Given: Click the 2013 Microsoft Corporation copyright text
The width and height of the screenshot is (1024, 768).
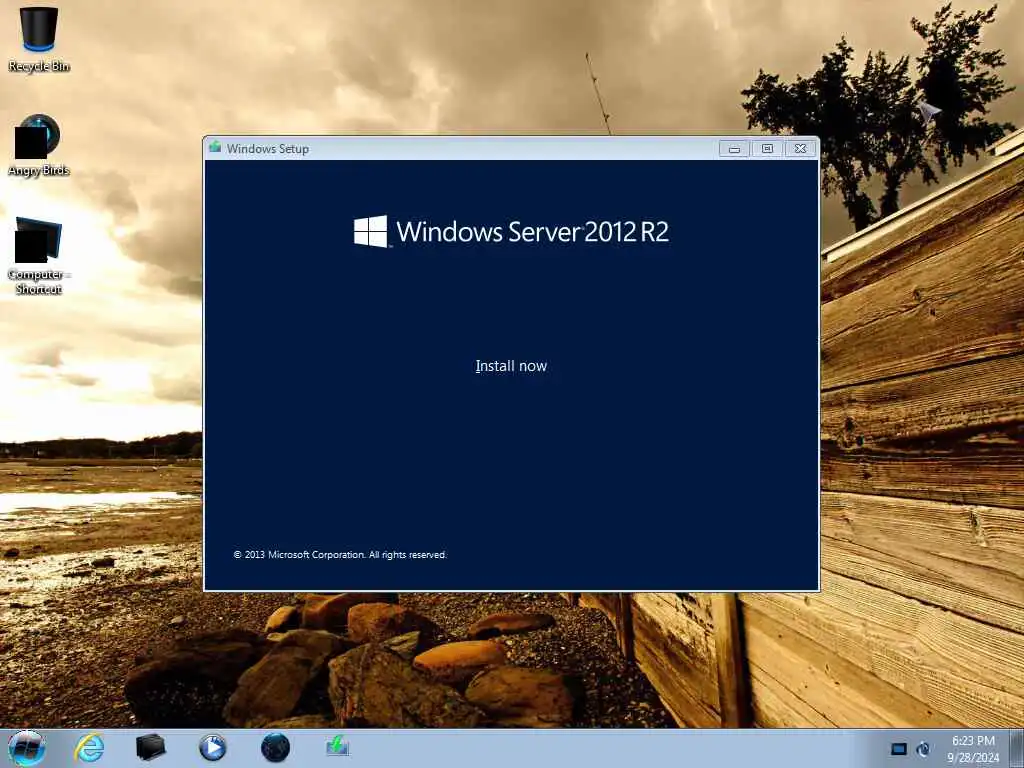Looking at the screenshot, I should pyautogui.click(x=340, y=554).
